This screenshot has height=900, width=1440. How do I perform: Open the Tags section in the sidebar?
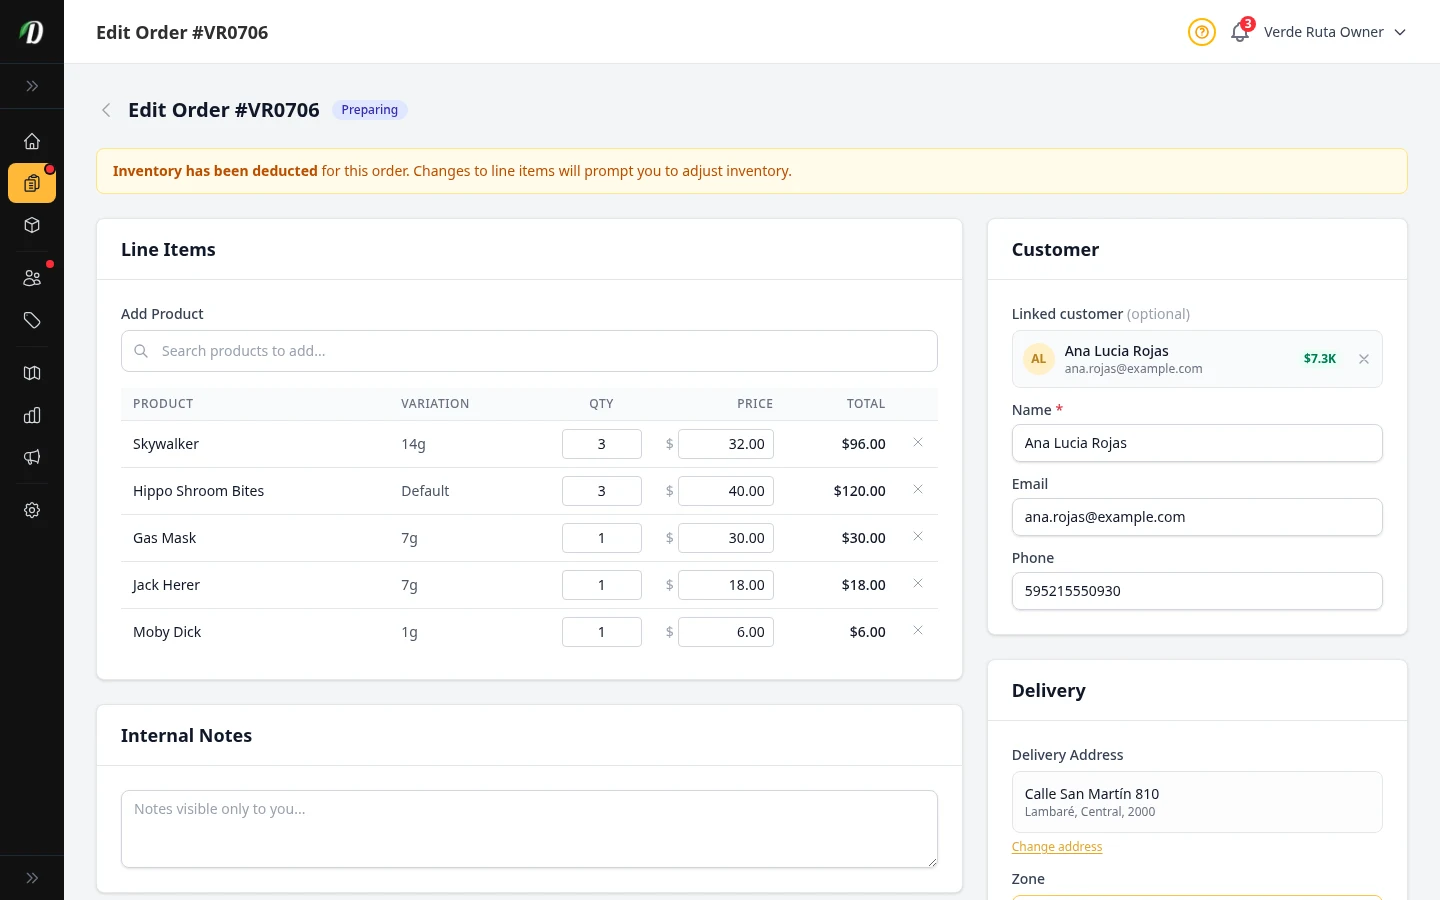[x=32, y=321]
